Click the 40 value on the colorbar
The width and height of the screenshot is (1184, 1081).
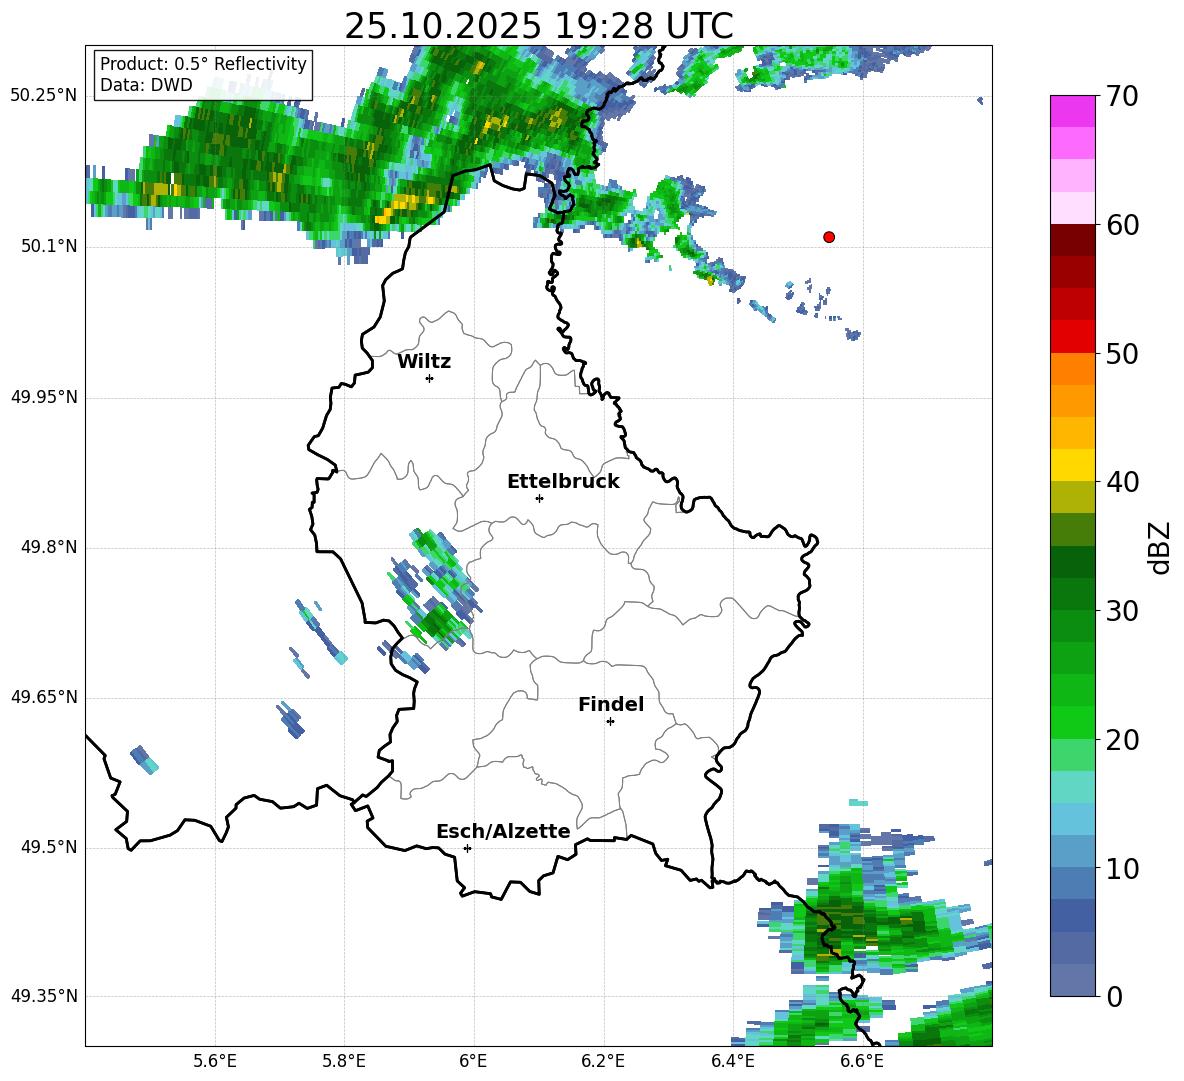click(1121, 482)
